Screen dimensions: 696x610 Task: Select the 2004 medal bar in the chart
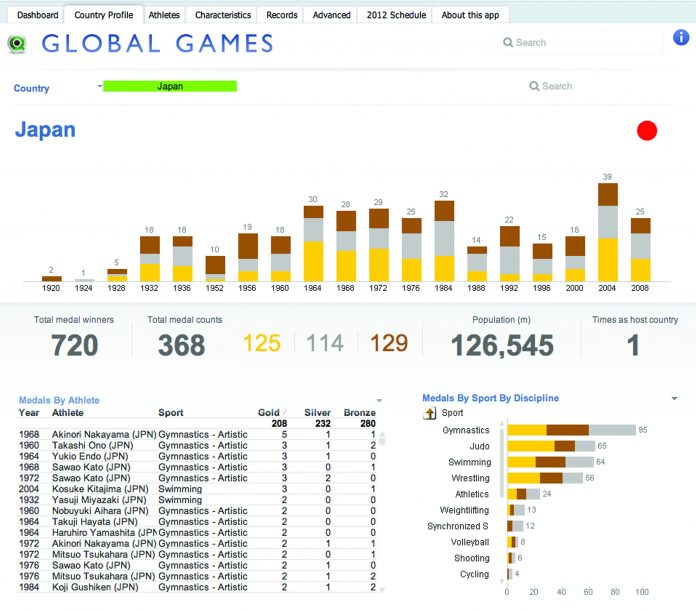click(x=607, y=232)
